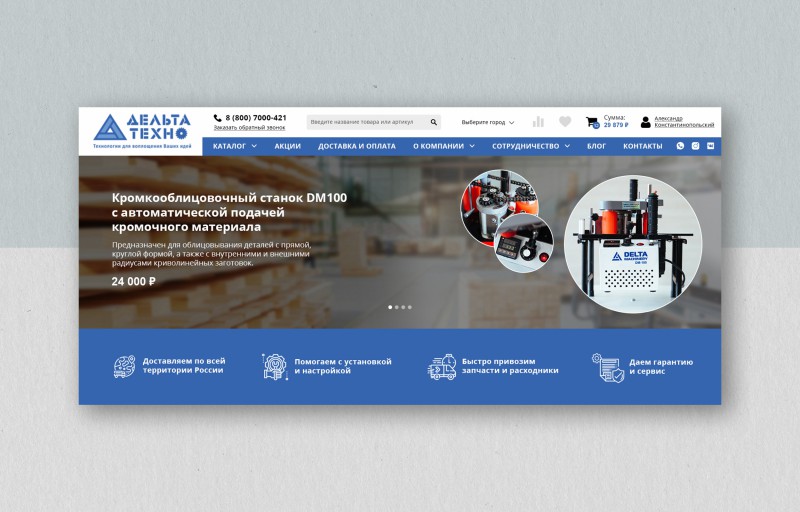Click the Доставляем по всей территории России text
Image resolution: width=800 pixels, height=512 pixels.
point(184,366)
